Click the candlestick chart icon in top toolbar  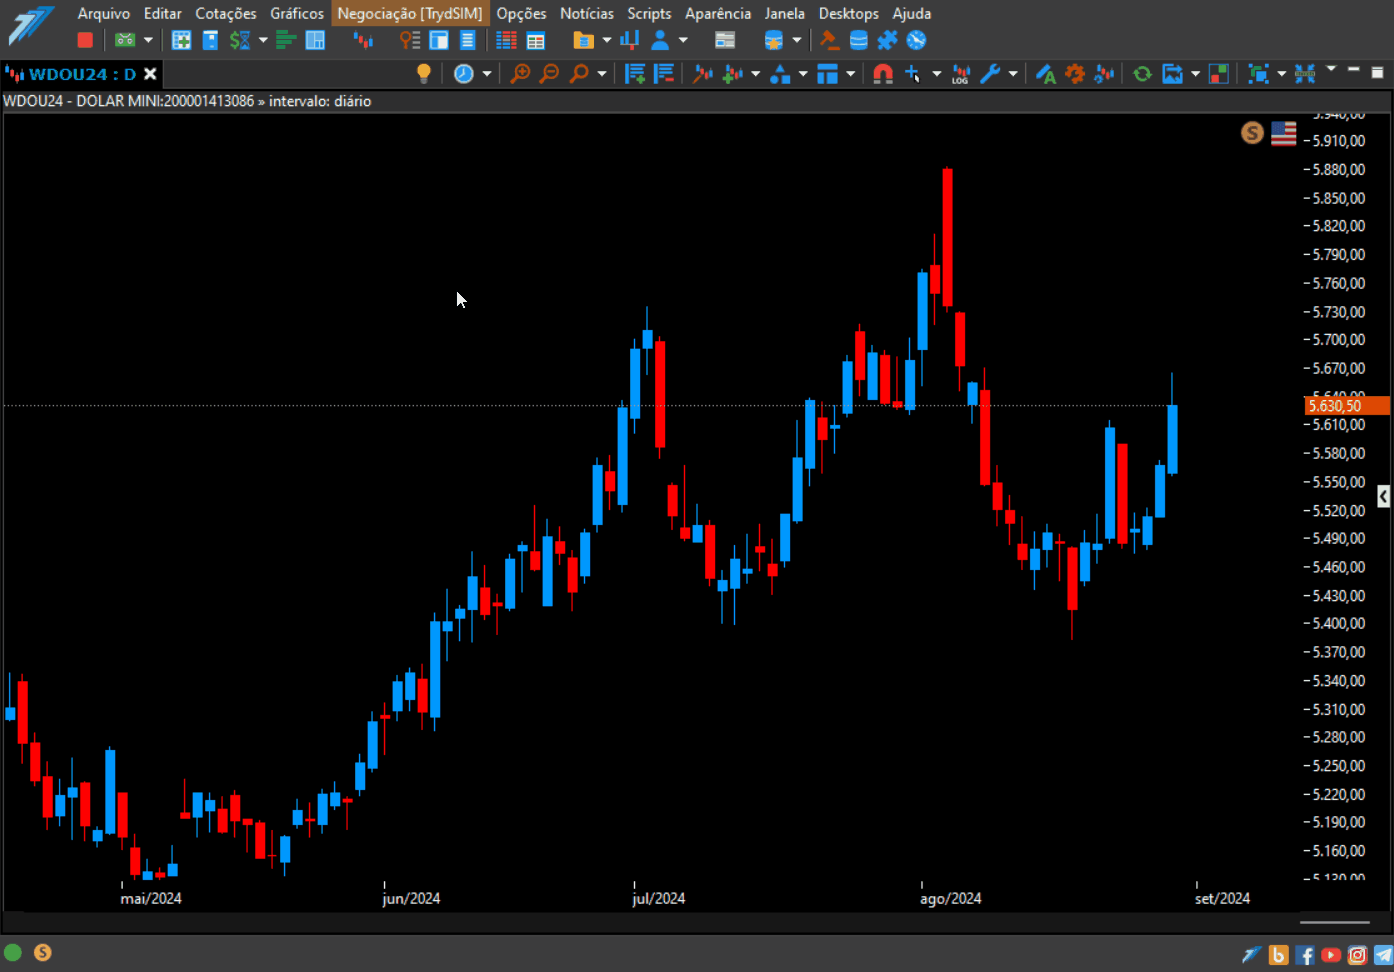pos(363,40)
